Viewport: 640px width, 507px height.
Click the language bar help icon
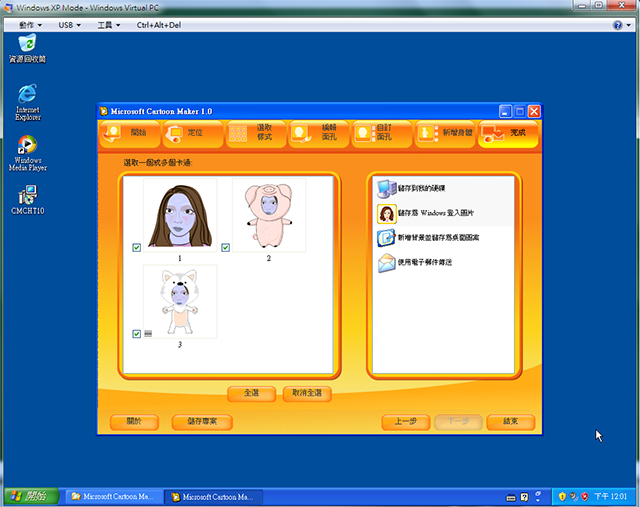(524, 497)
